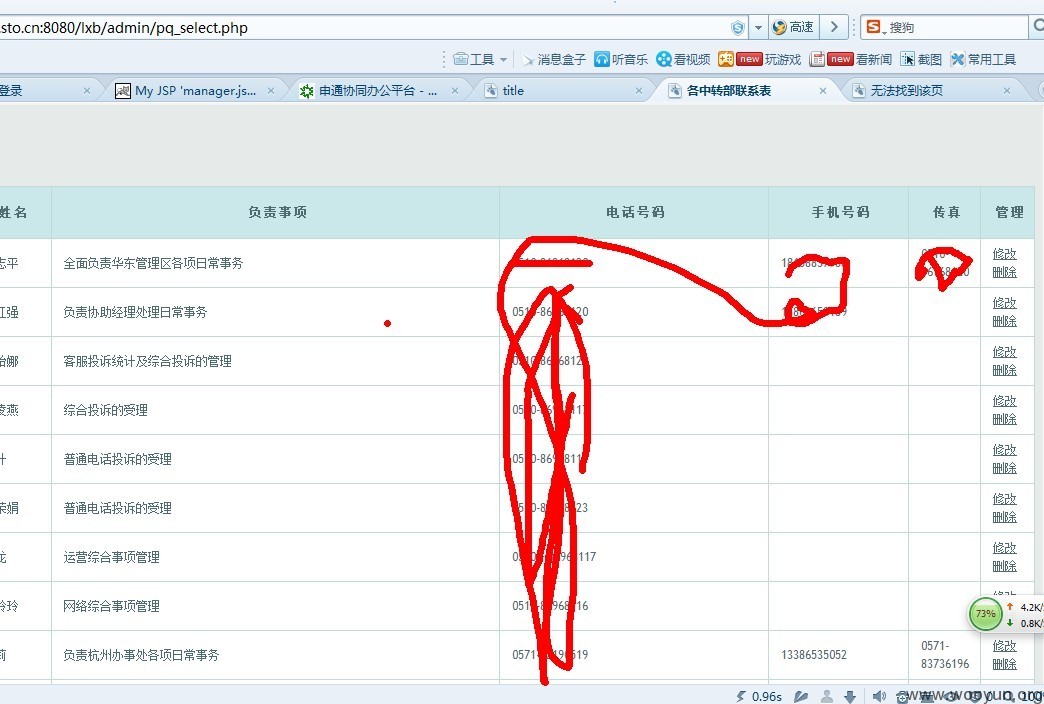The width and height of the screenshot is (1044, 704).
Task: Click 修改 for 客服投诉统计及综合投诉的管理 row
Action: coord(1004,352)
